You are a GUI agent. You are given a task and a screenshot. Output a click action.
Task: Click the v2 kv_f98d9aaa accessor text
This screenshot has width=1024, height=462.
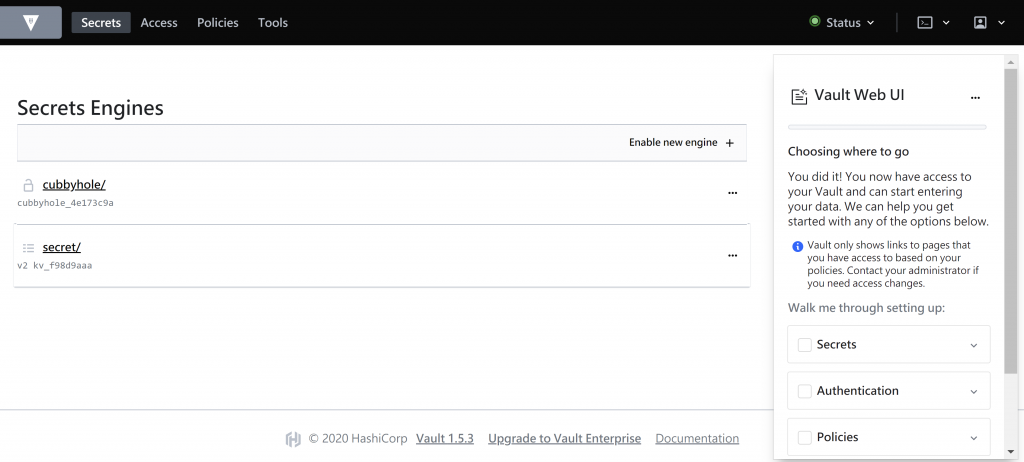coord(54,266)
